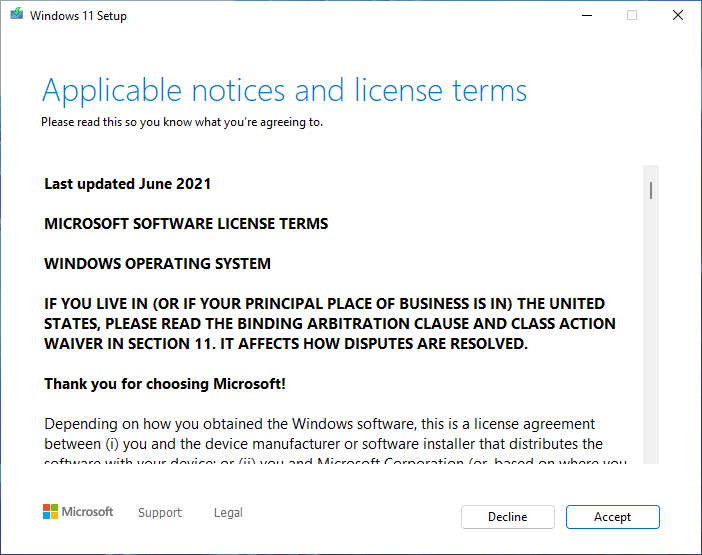Click the "WINDOWS OPERATING SYSTEM" line
This screenshot has width=702, height=555.
157,264
